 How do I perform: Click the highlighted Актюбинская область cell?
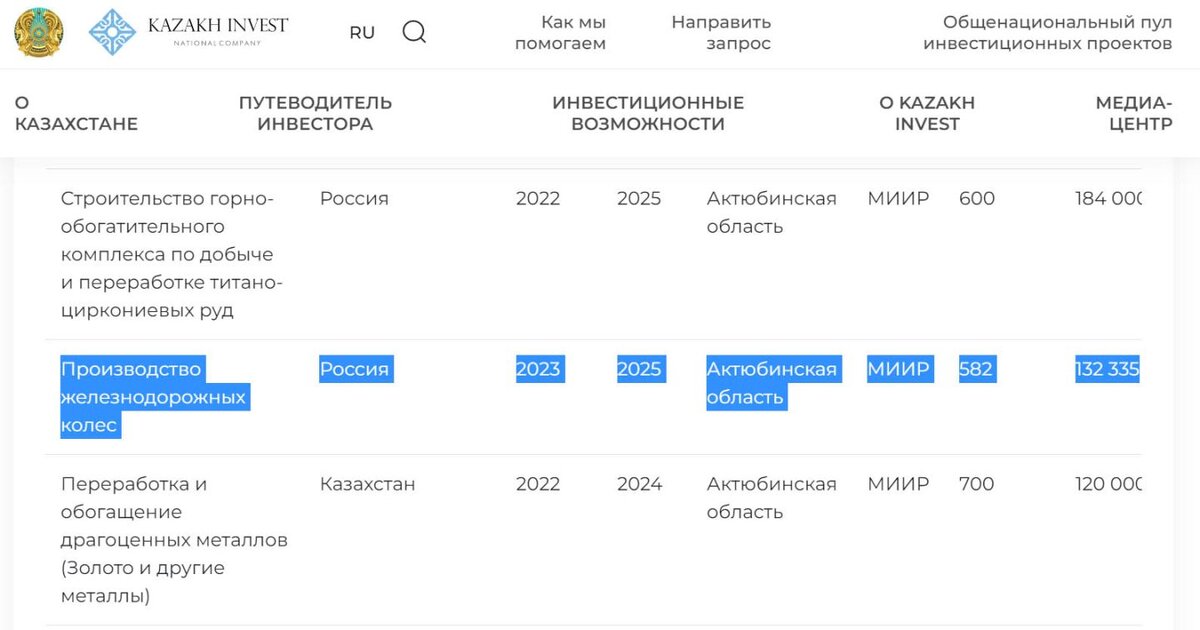click(x=772, y=383)
